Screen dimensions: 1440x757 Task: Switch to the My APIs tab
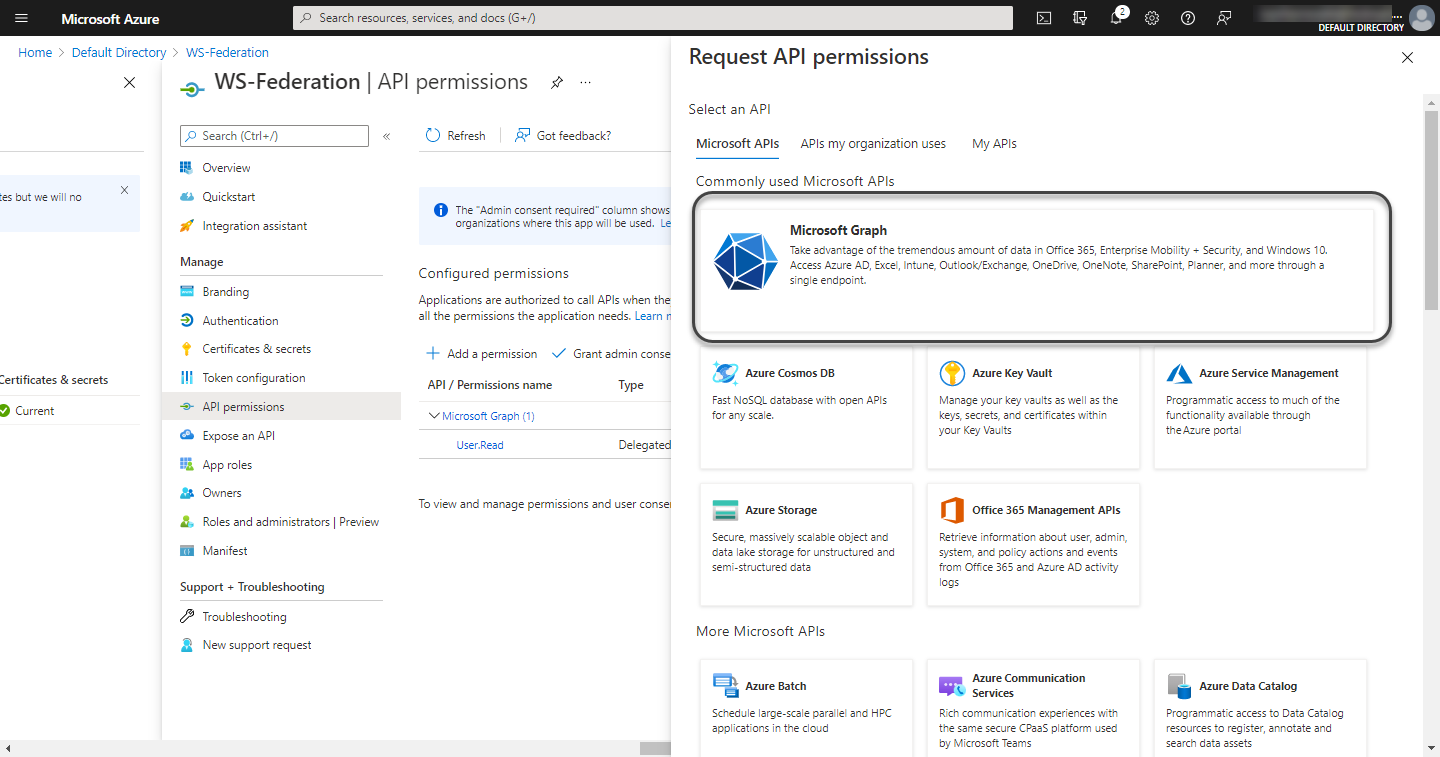(994, 144)
